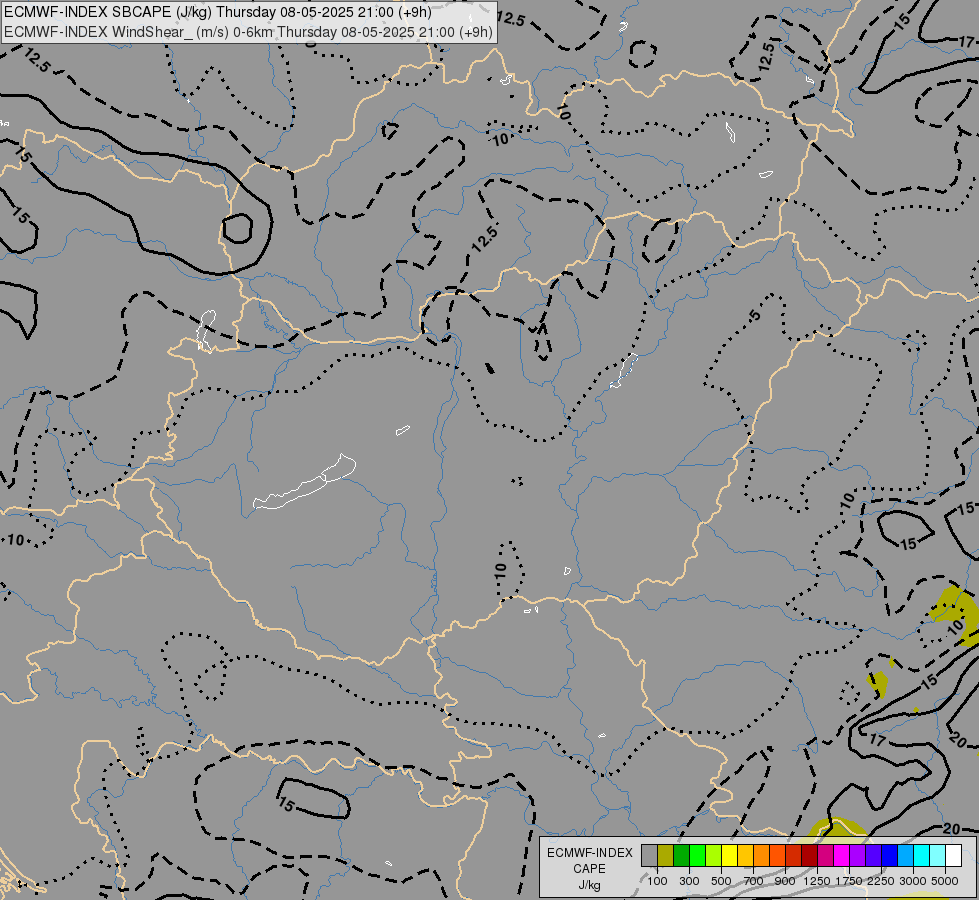The width and height of the screenshot is (979, 900).
Task: Click the legend value "1750"
Action: point(849,881)
